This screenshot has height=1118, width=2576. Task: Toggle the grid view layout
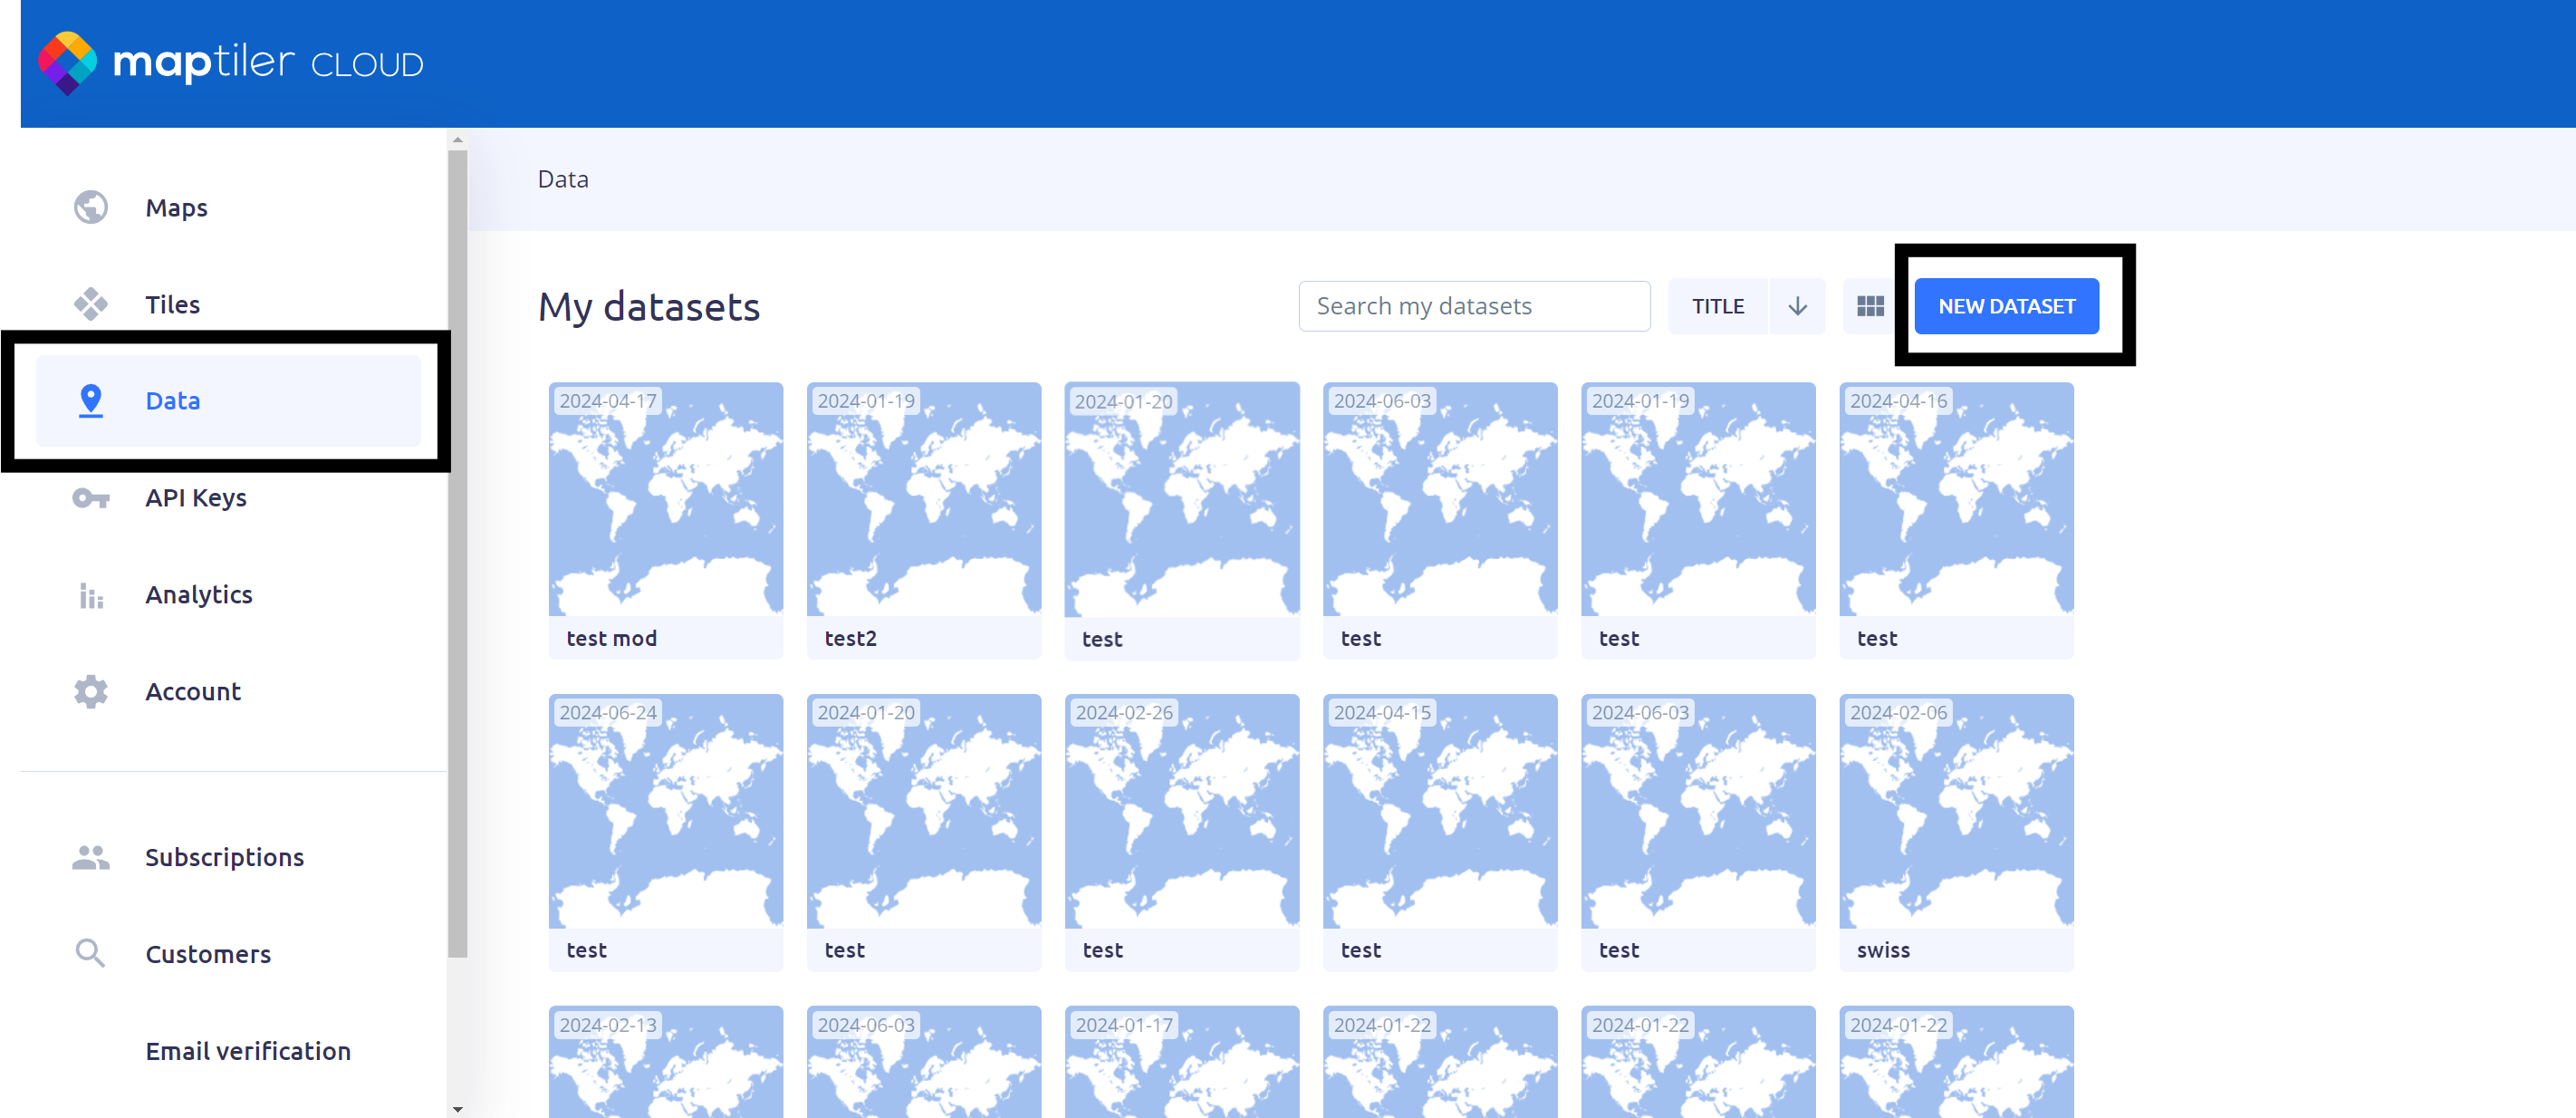1870,306
